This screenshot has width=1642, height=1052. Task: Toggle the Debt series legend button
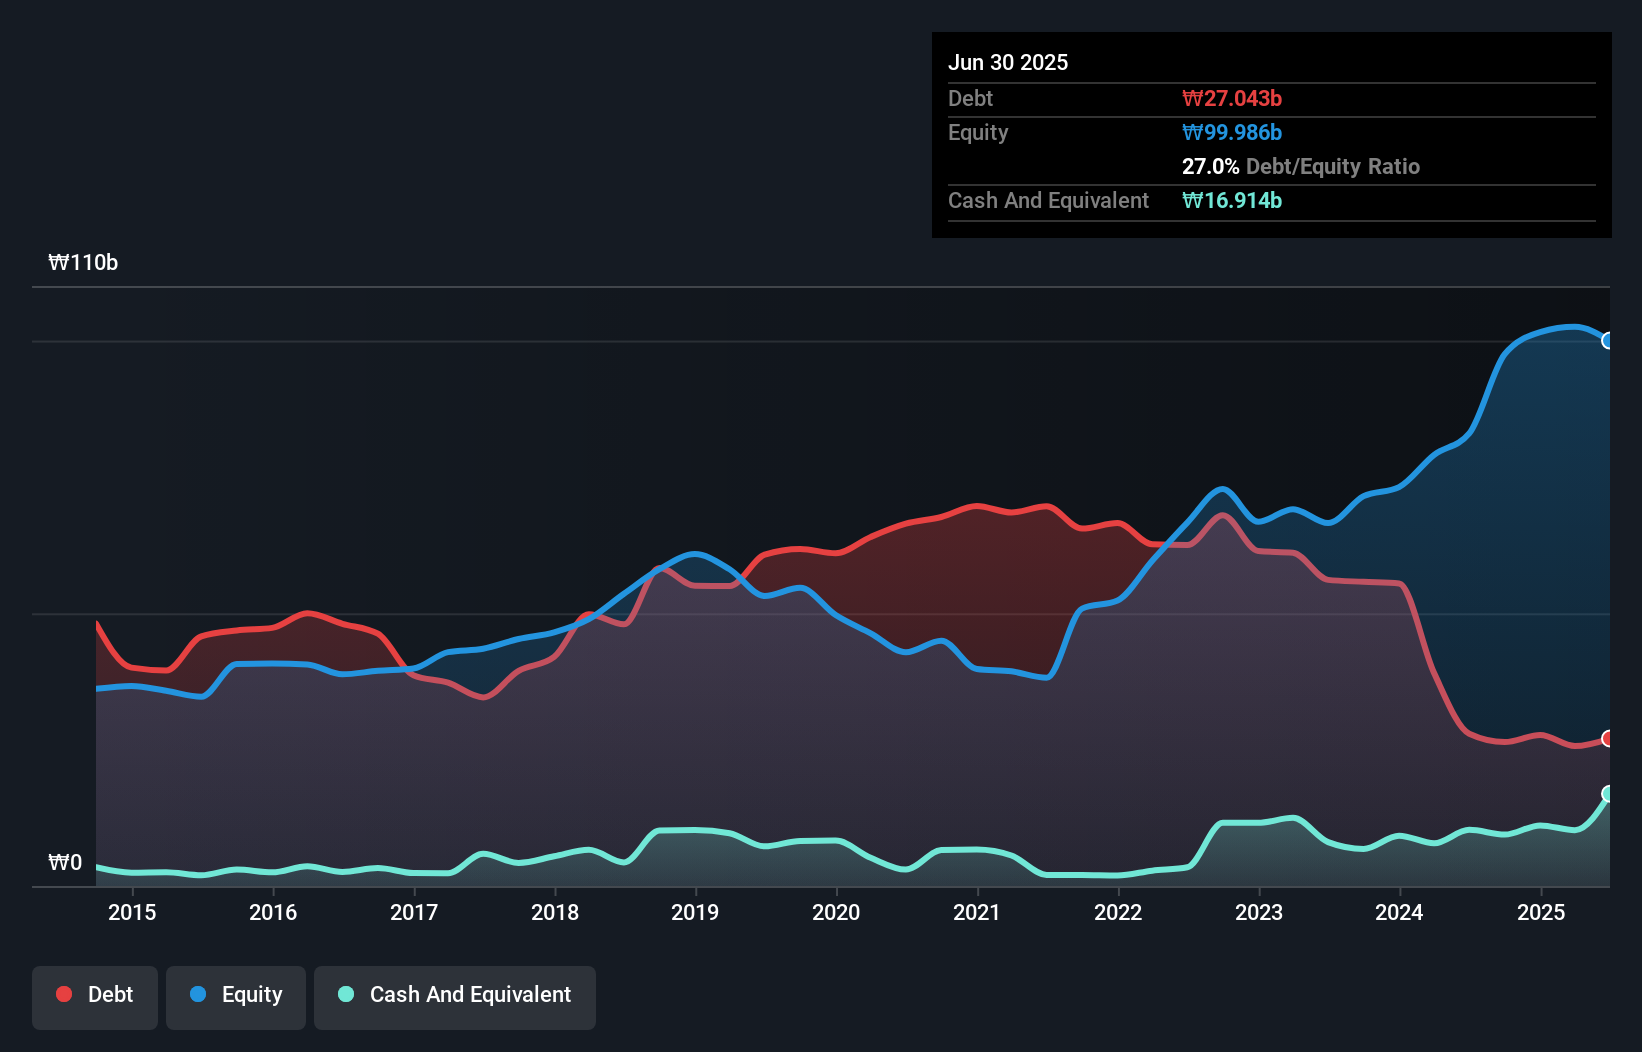pyautogui.click(x=94, y=997)
